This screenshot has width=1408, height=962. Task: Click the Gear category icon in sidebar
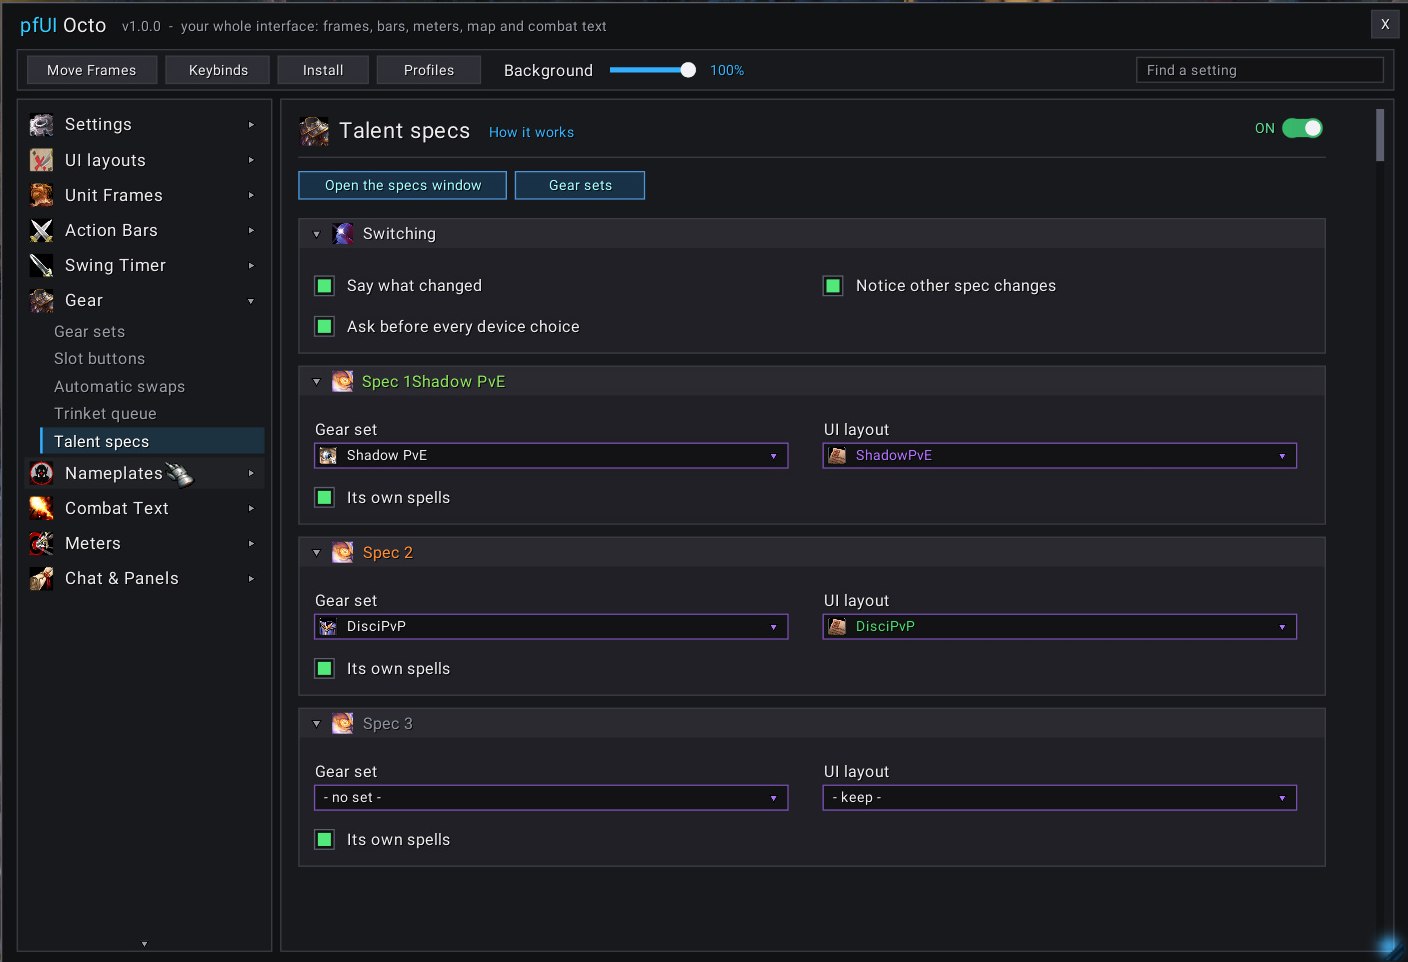[41, 300]
